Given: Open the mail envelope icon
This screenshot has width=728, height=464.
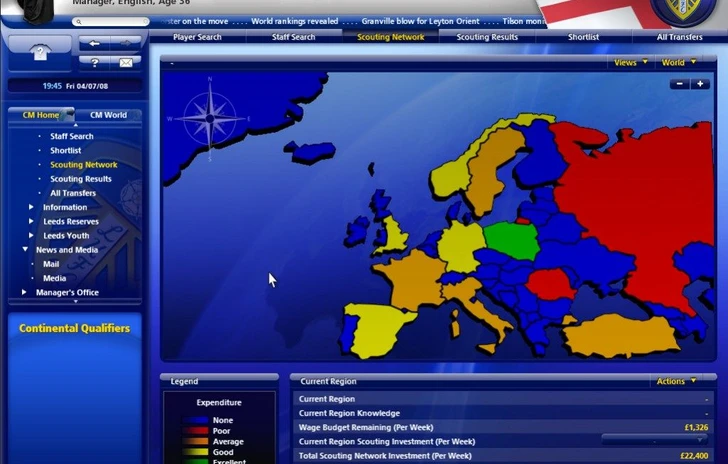Looking at the screenshot, I should pos(125,63).
